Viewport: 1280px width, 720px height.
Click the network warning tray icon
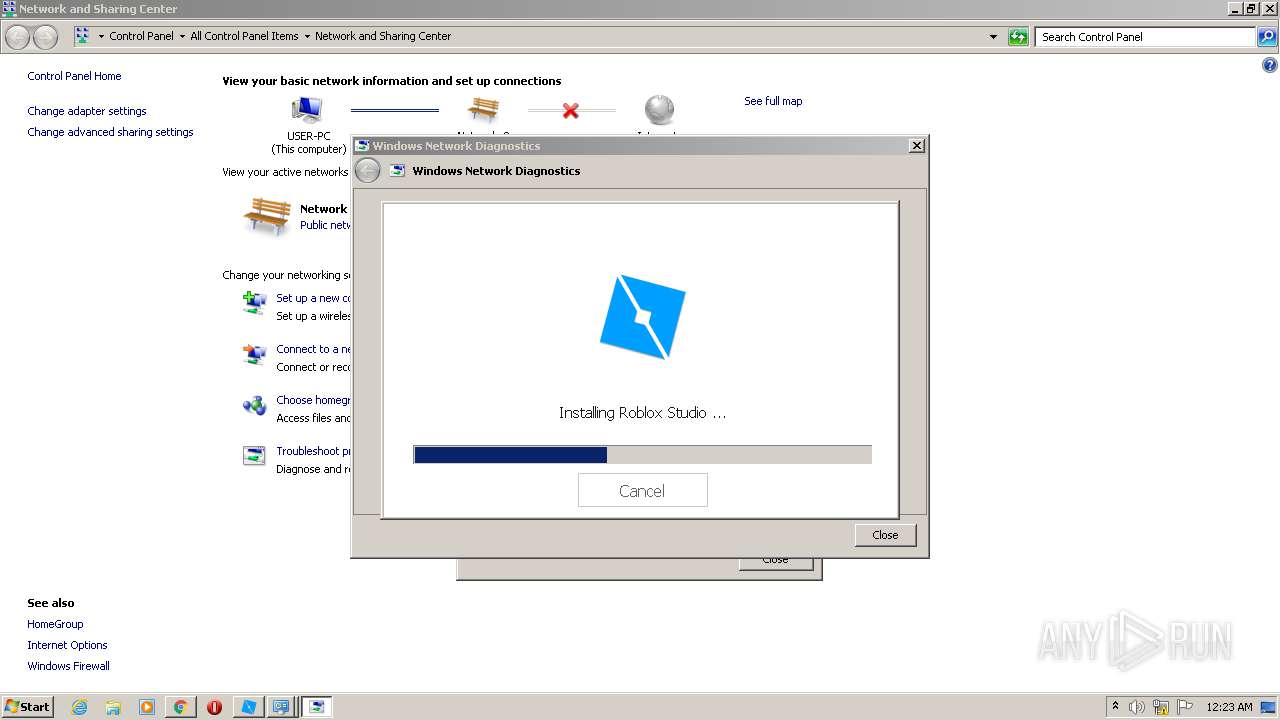[1161, 707]
